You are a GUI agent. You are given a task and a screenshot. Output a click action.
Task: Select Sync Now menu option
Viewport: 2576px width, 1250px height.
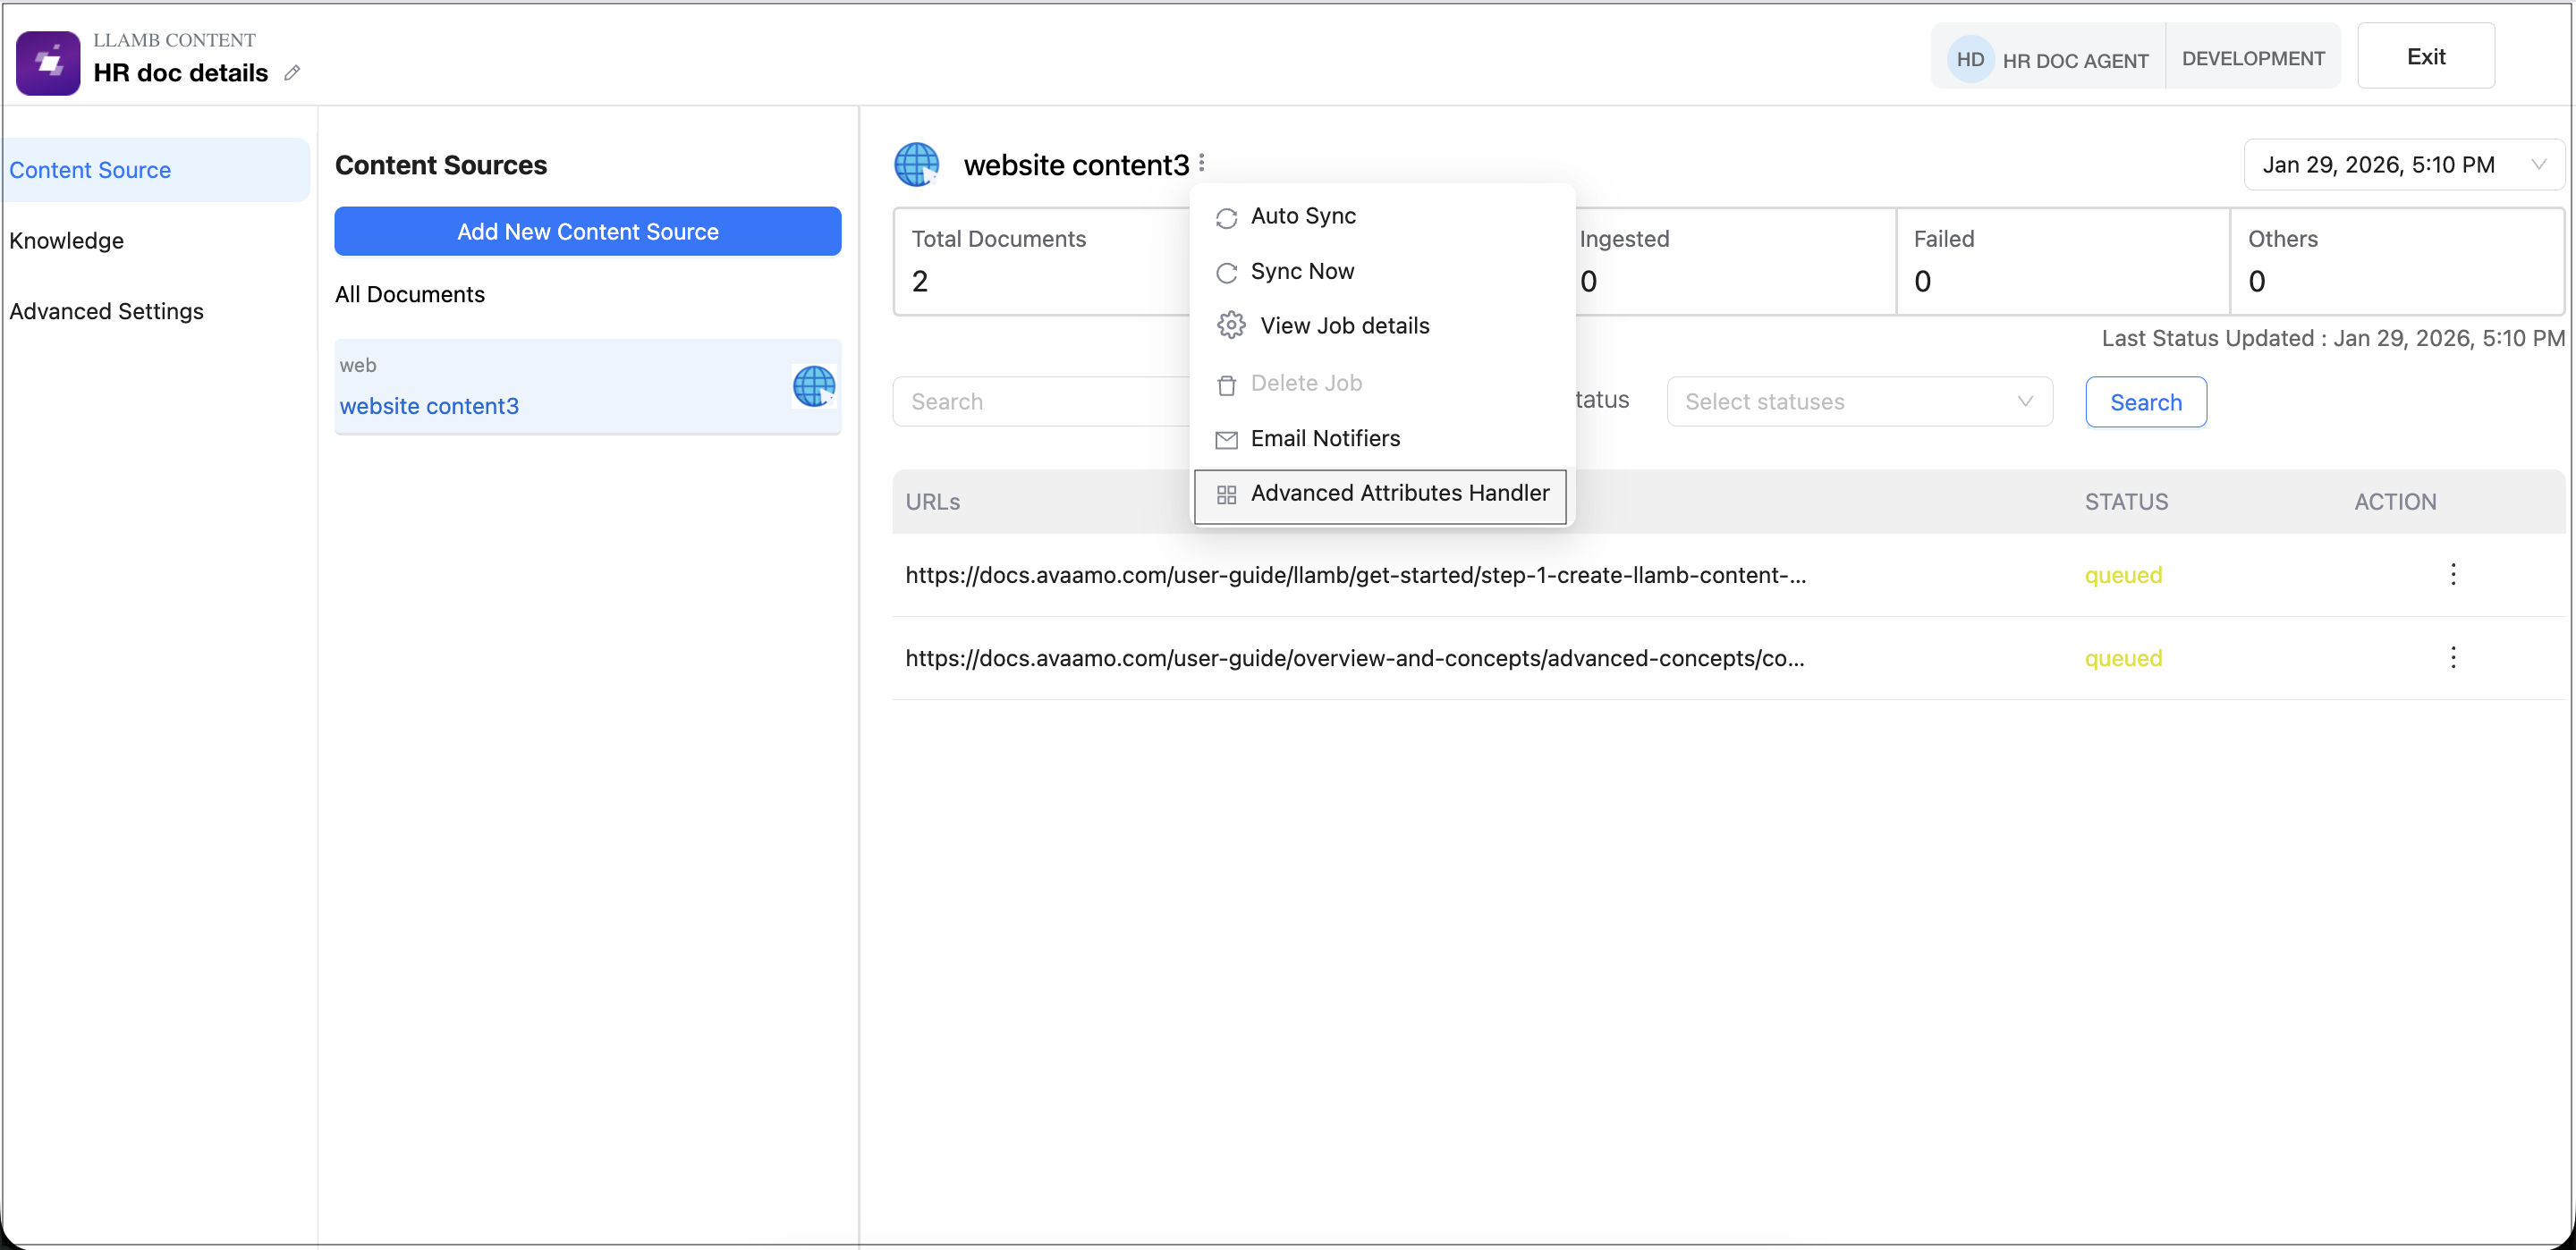coord(1301,271)
